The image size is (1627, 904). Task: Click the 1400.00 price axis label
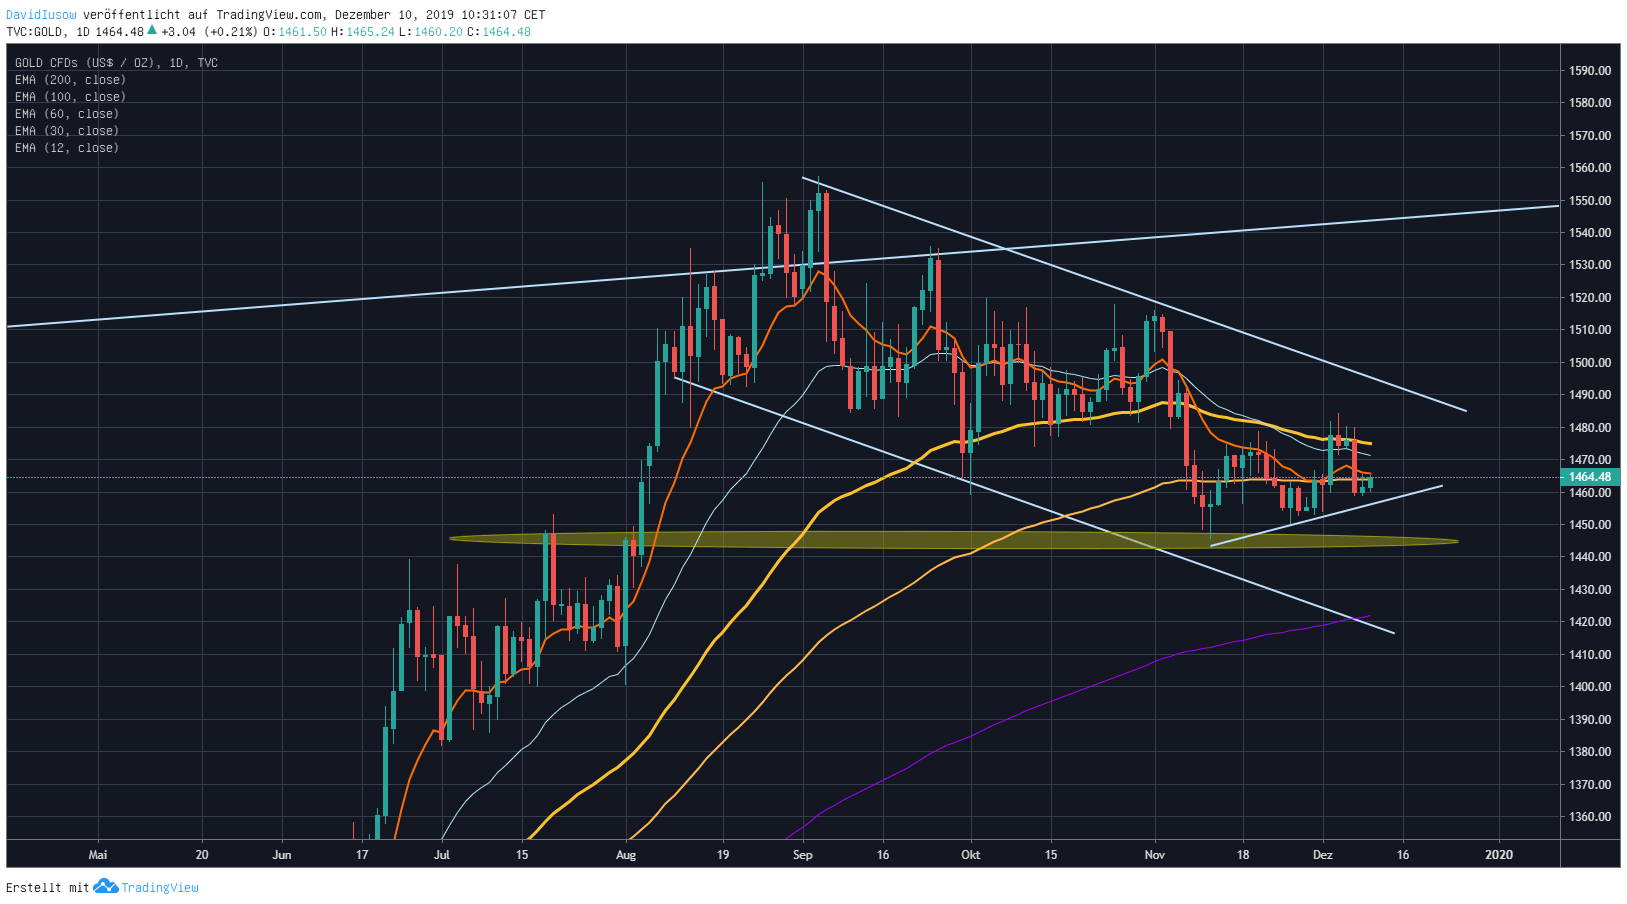(1590, 687)
